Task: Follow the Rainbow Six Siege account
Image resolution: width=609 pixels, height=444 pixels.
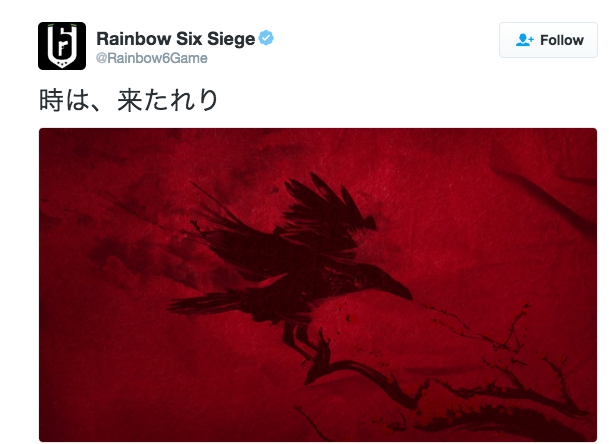Action: coord(548,40)
